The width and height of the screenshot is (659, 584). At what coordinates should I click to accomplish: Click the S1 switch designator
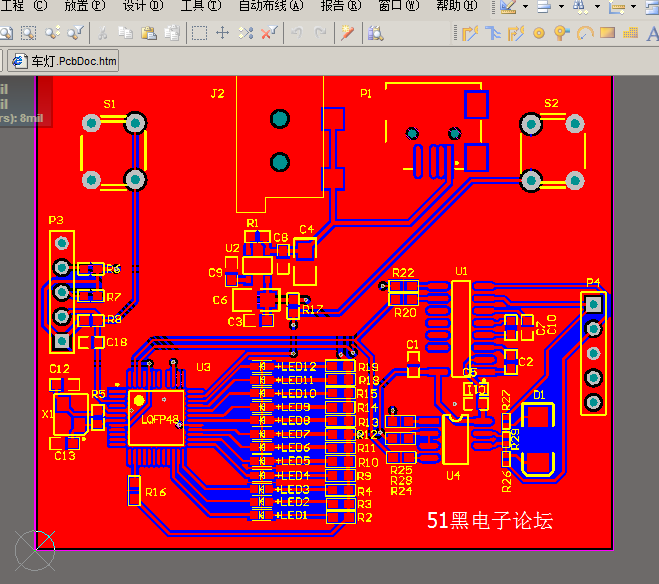pyautogui.click(x=109, y=104)
